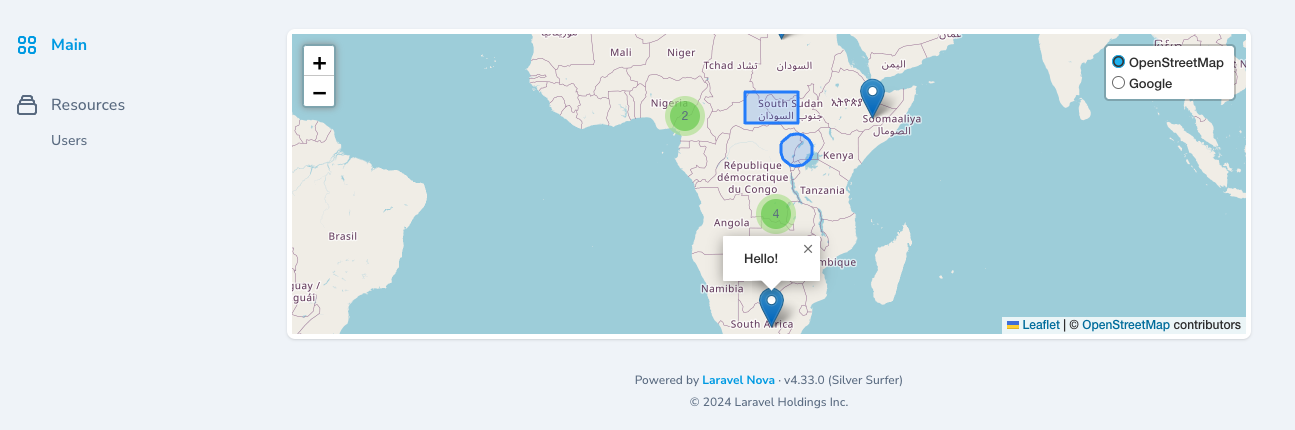The height and width of the screenshot is (430, 1295).
Task: Click the Main dashboard grid icon
Action: point(27,45)
